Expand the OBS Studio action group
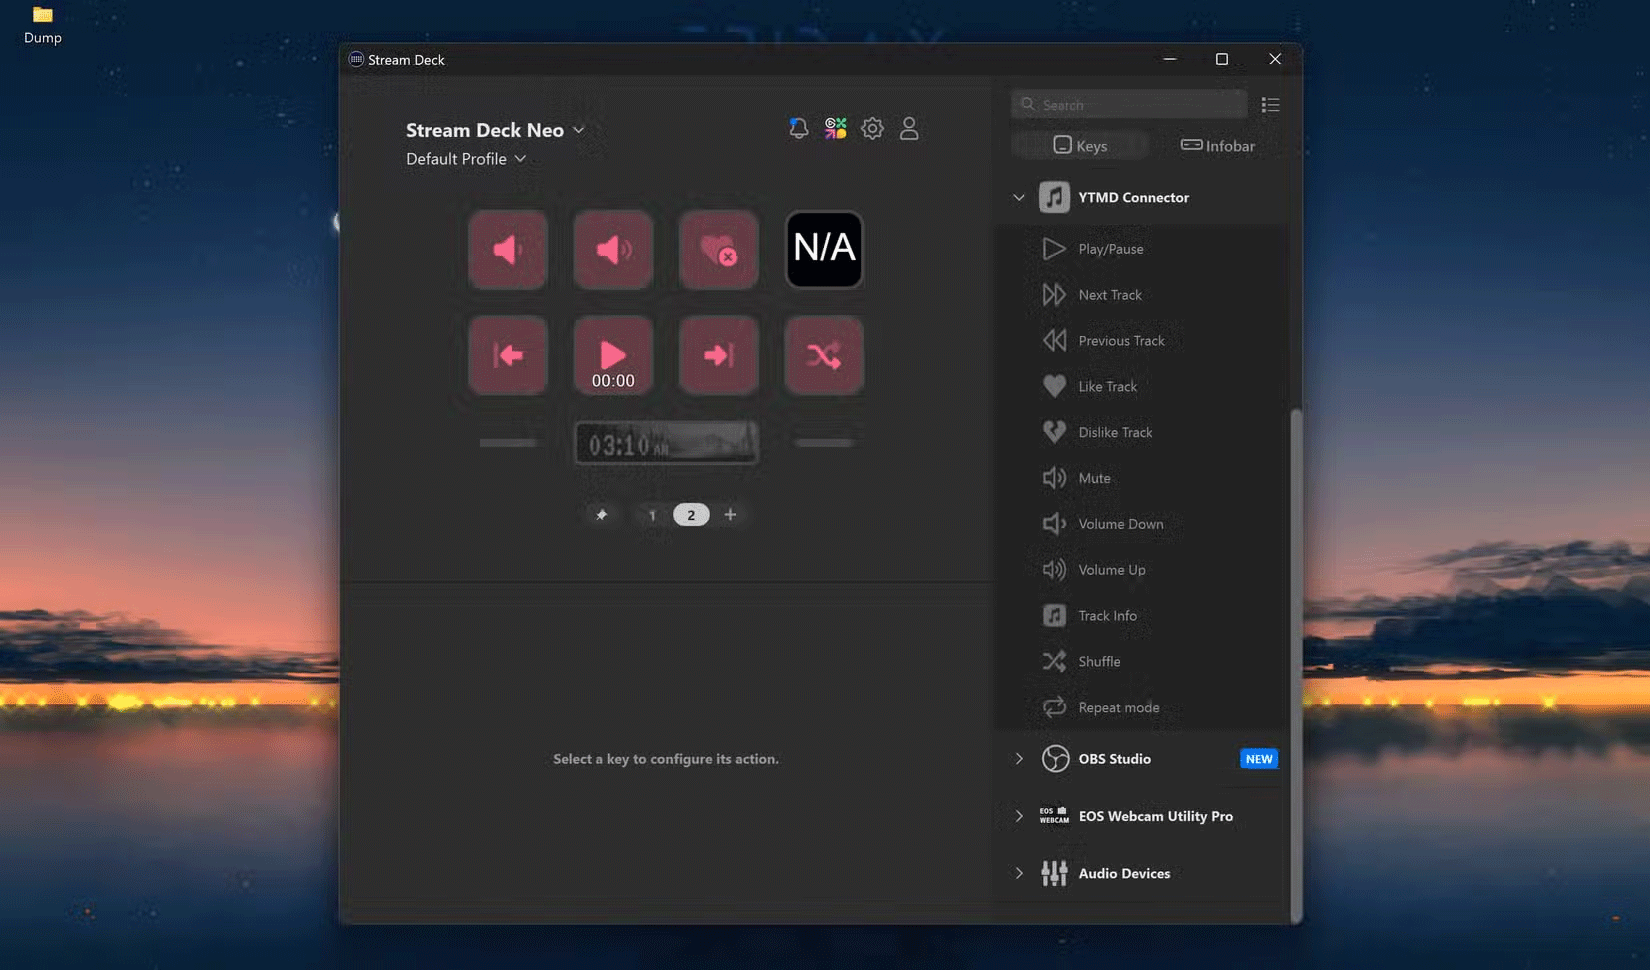 tap(1019, 758)
